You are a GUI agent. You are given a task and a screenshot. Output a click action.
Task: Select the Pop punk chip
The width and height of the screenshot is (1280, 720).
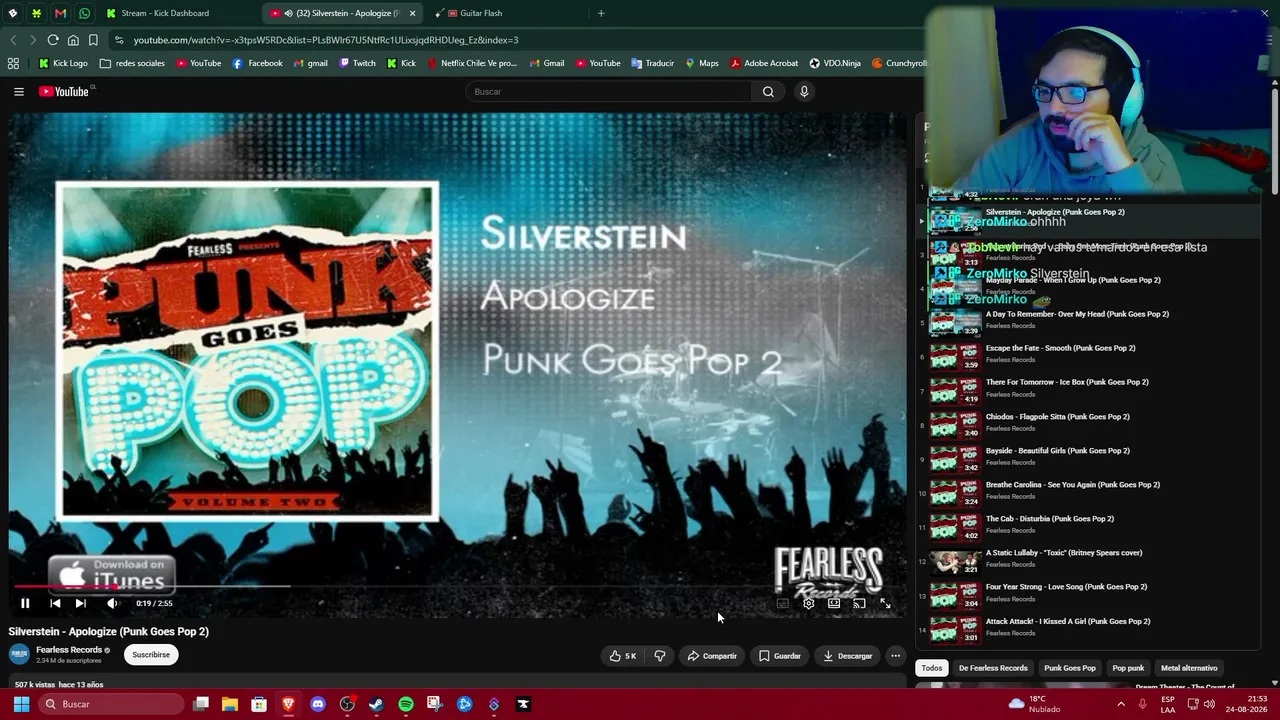tap(1128, 668)
